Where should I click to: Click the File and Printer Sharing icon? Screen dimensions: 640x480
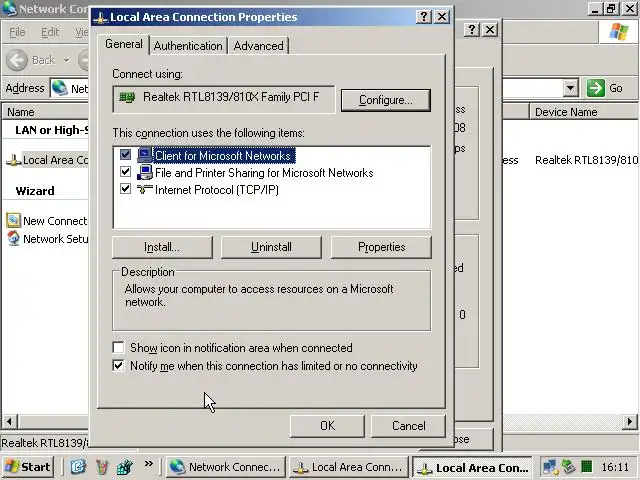[x=144, y=173]
